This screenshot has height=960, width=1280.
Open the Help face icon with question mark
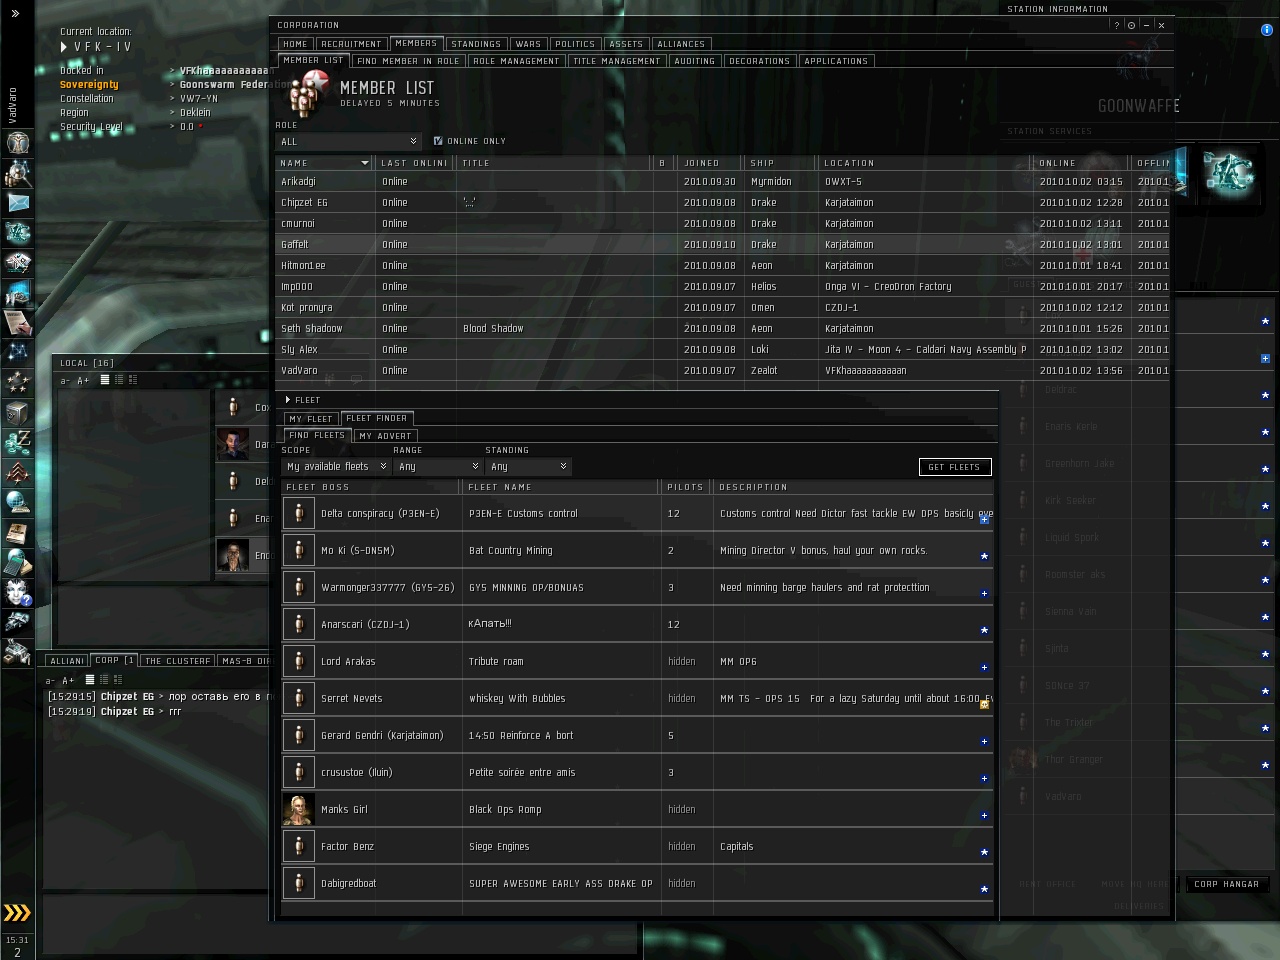tap(18, 592)
